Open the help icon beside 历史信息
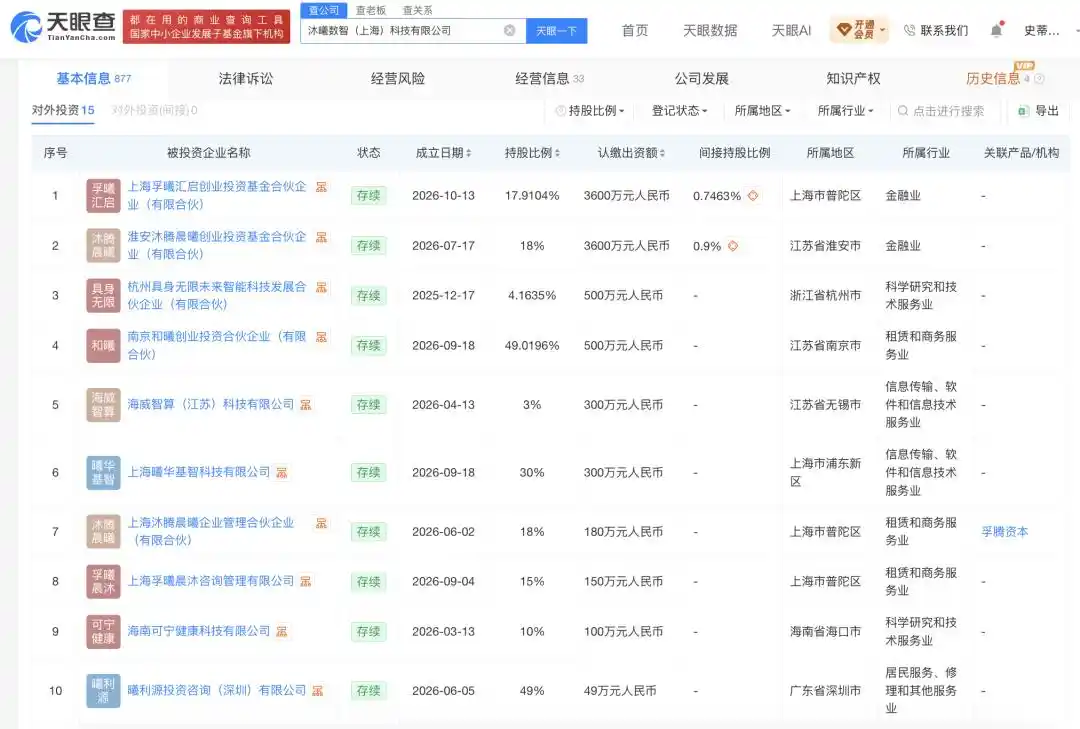 tap(1039, 79)
